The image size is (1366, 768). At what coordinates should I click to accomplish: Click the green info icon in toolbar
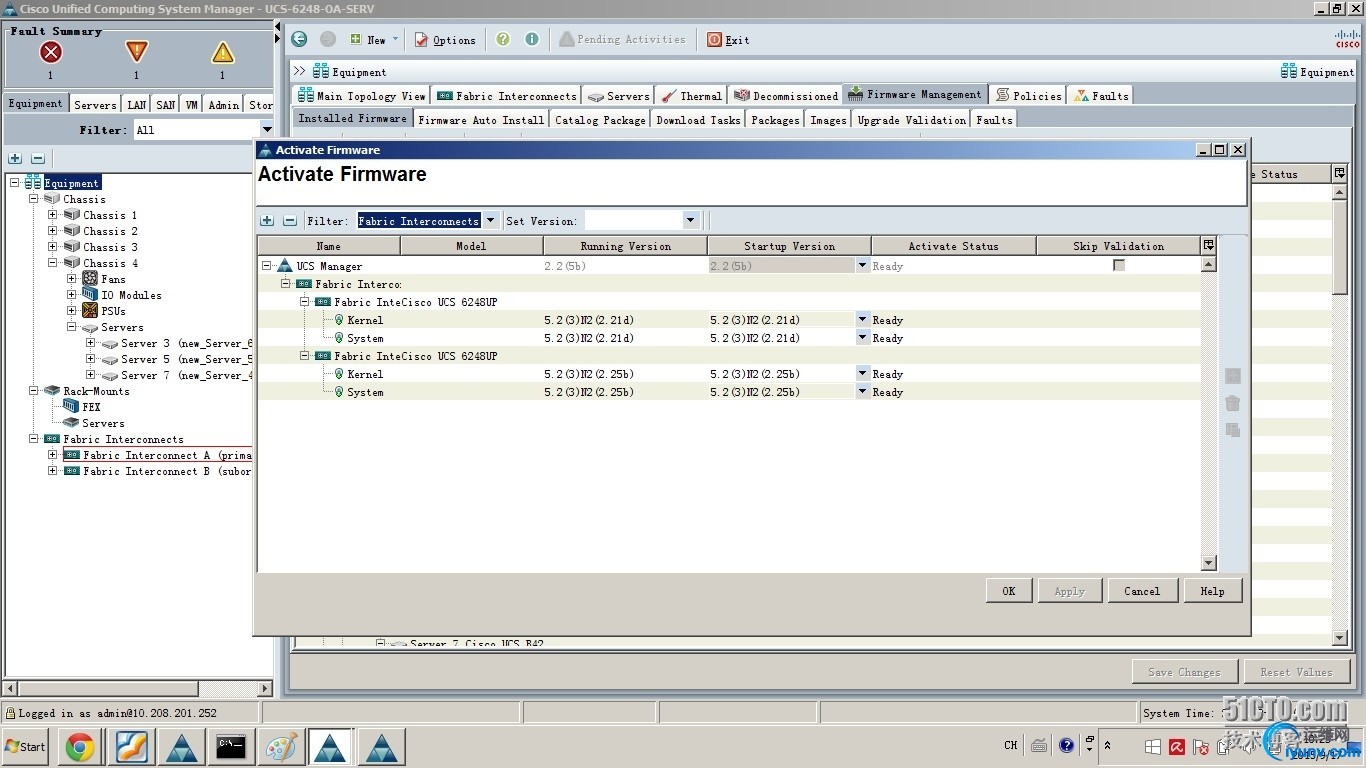tap(532, 39)
